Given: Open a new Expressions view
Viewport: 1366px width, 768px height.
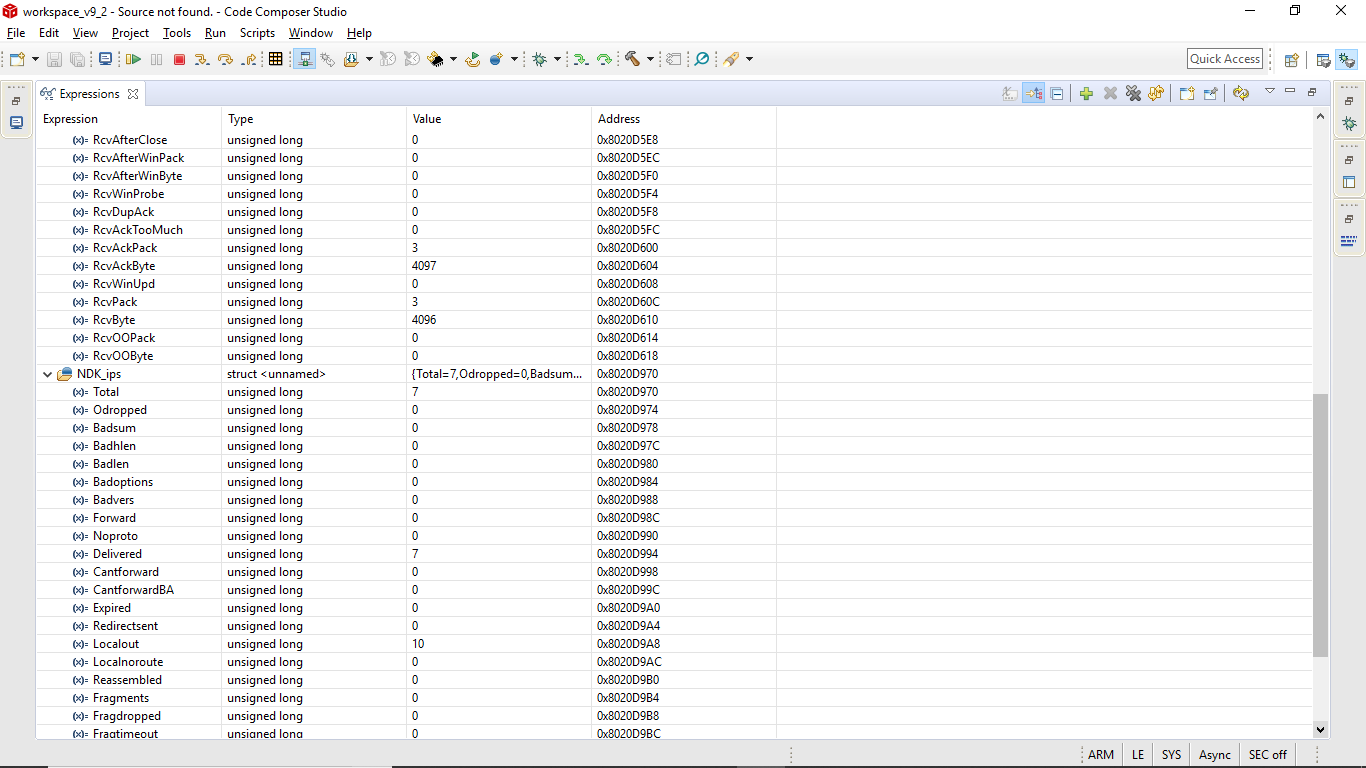Looking at the screenshot, I should click(x=1187, y=94).
